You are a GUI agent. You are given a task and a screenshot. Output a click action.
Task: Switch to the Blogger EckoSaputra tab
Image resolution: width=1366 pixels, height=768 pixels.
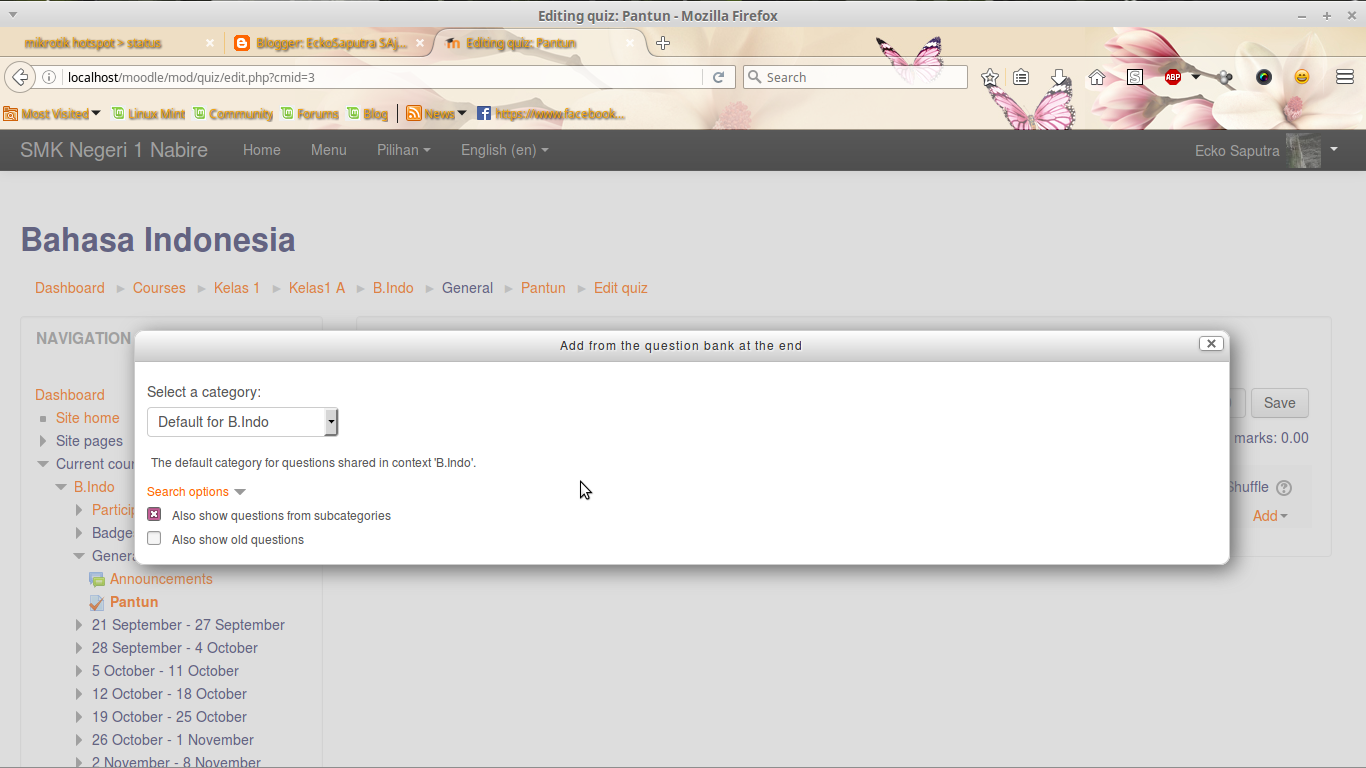[x=331, y=43]
